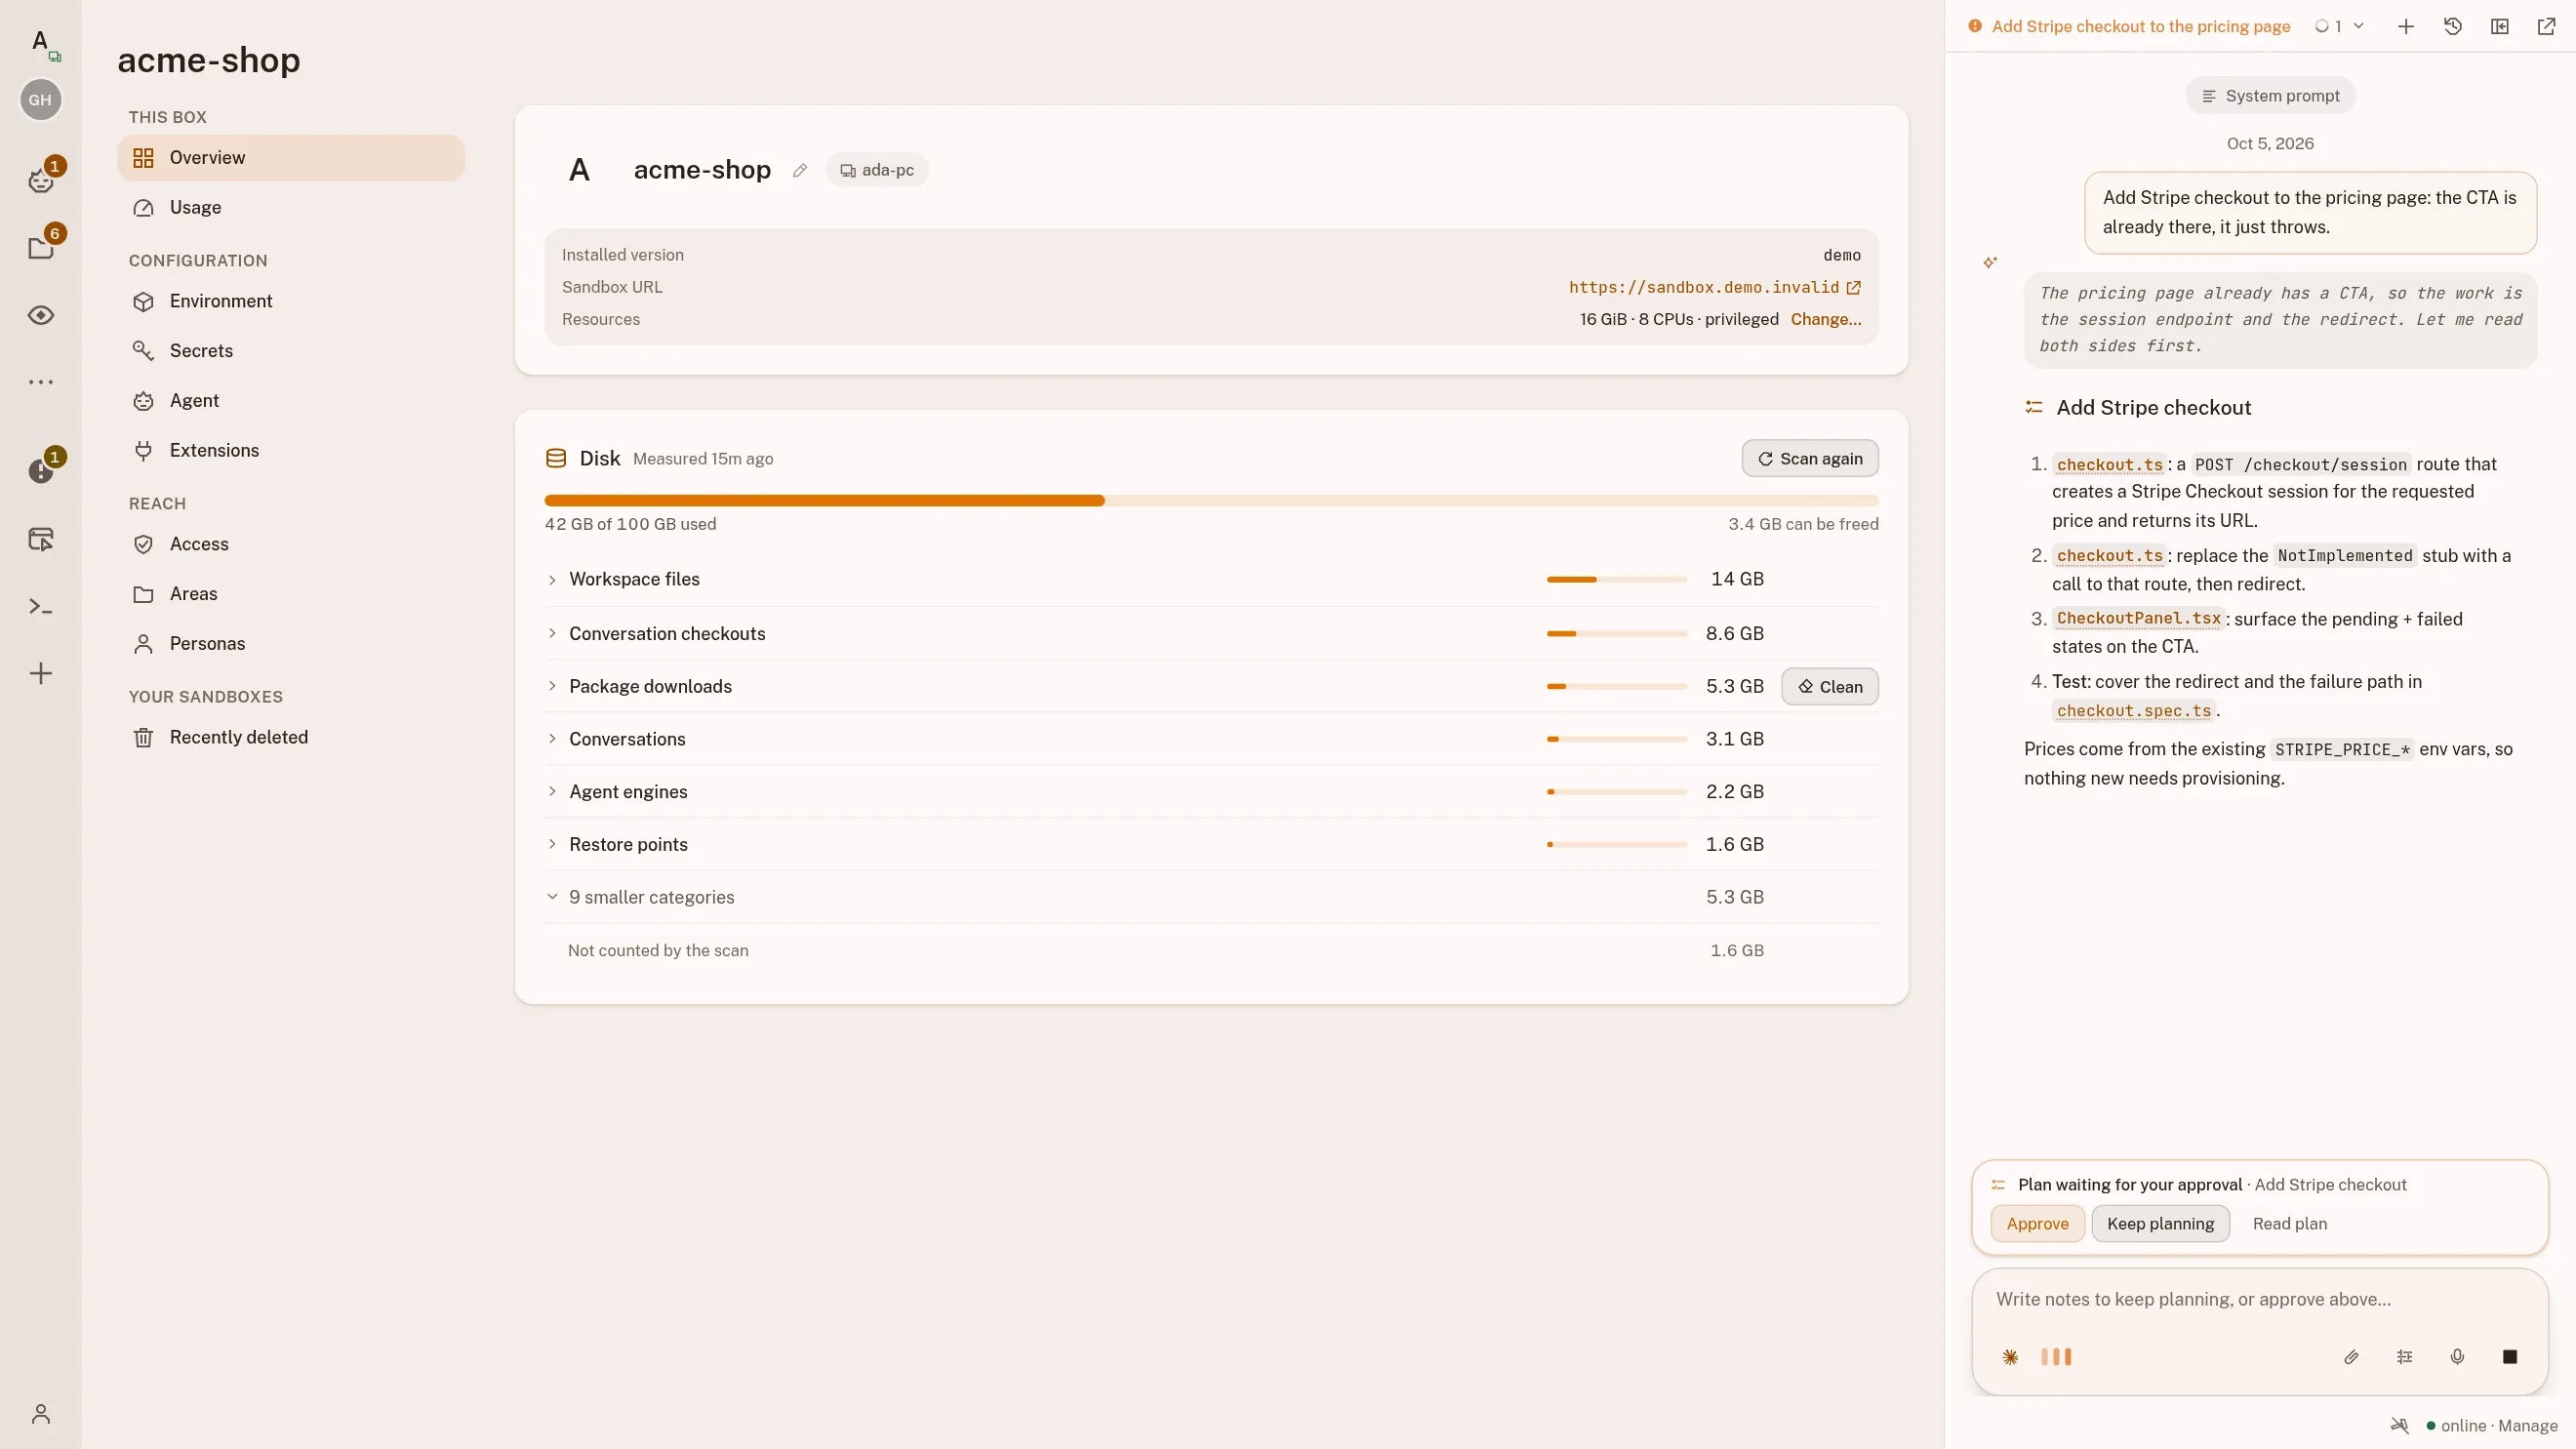The image size is (2576, 1449).
Task: Click the new conversation plus icon
Action: (x=2406, y=27)
